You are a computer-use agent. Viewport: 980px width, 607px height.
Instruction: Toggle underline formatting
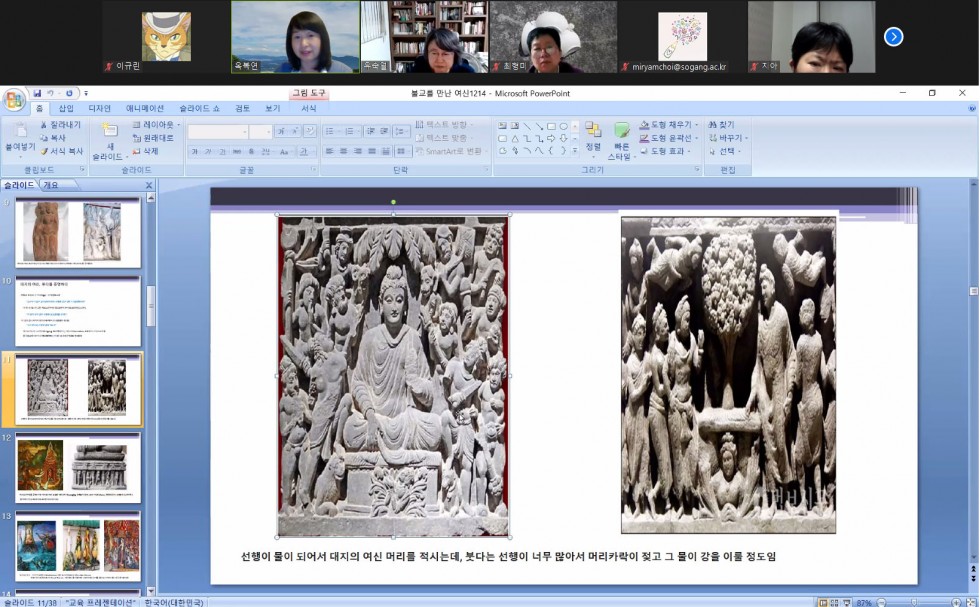[x=222, y=151]
